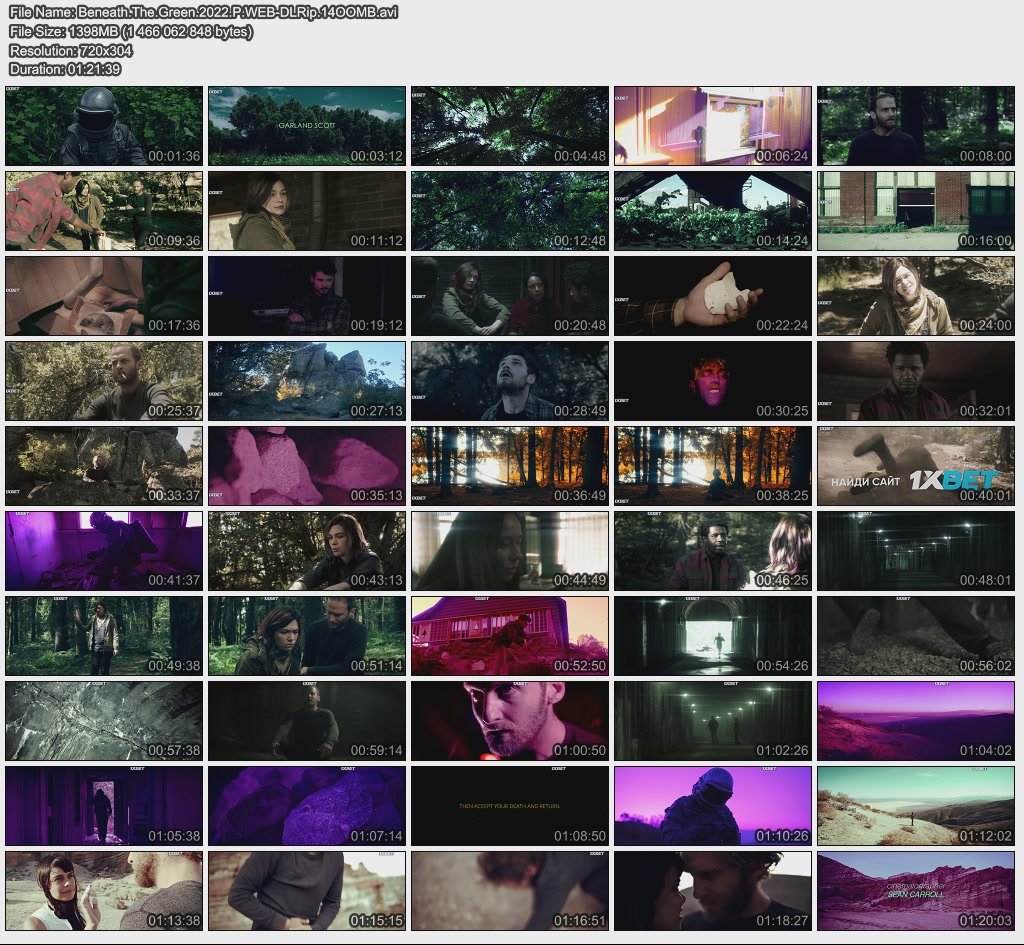Select the thumbnail at 00:06:24
The height and width of the screenshot is (945, 1024).
(713, 126)
